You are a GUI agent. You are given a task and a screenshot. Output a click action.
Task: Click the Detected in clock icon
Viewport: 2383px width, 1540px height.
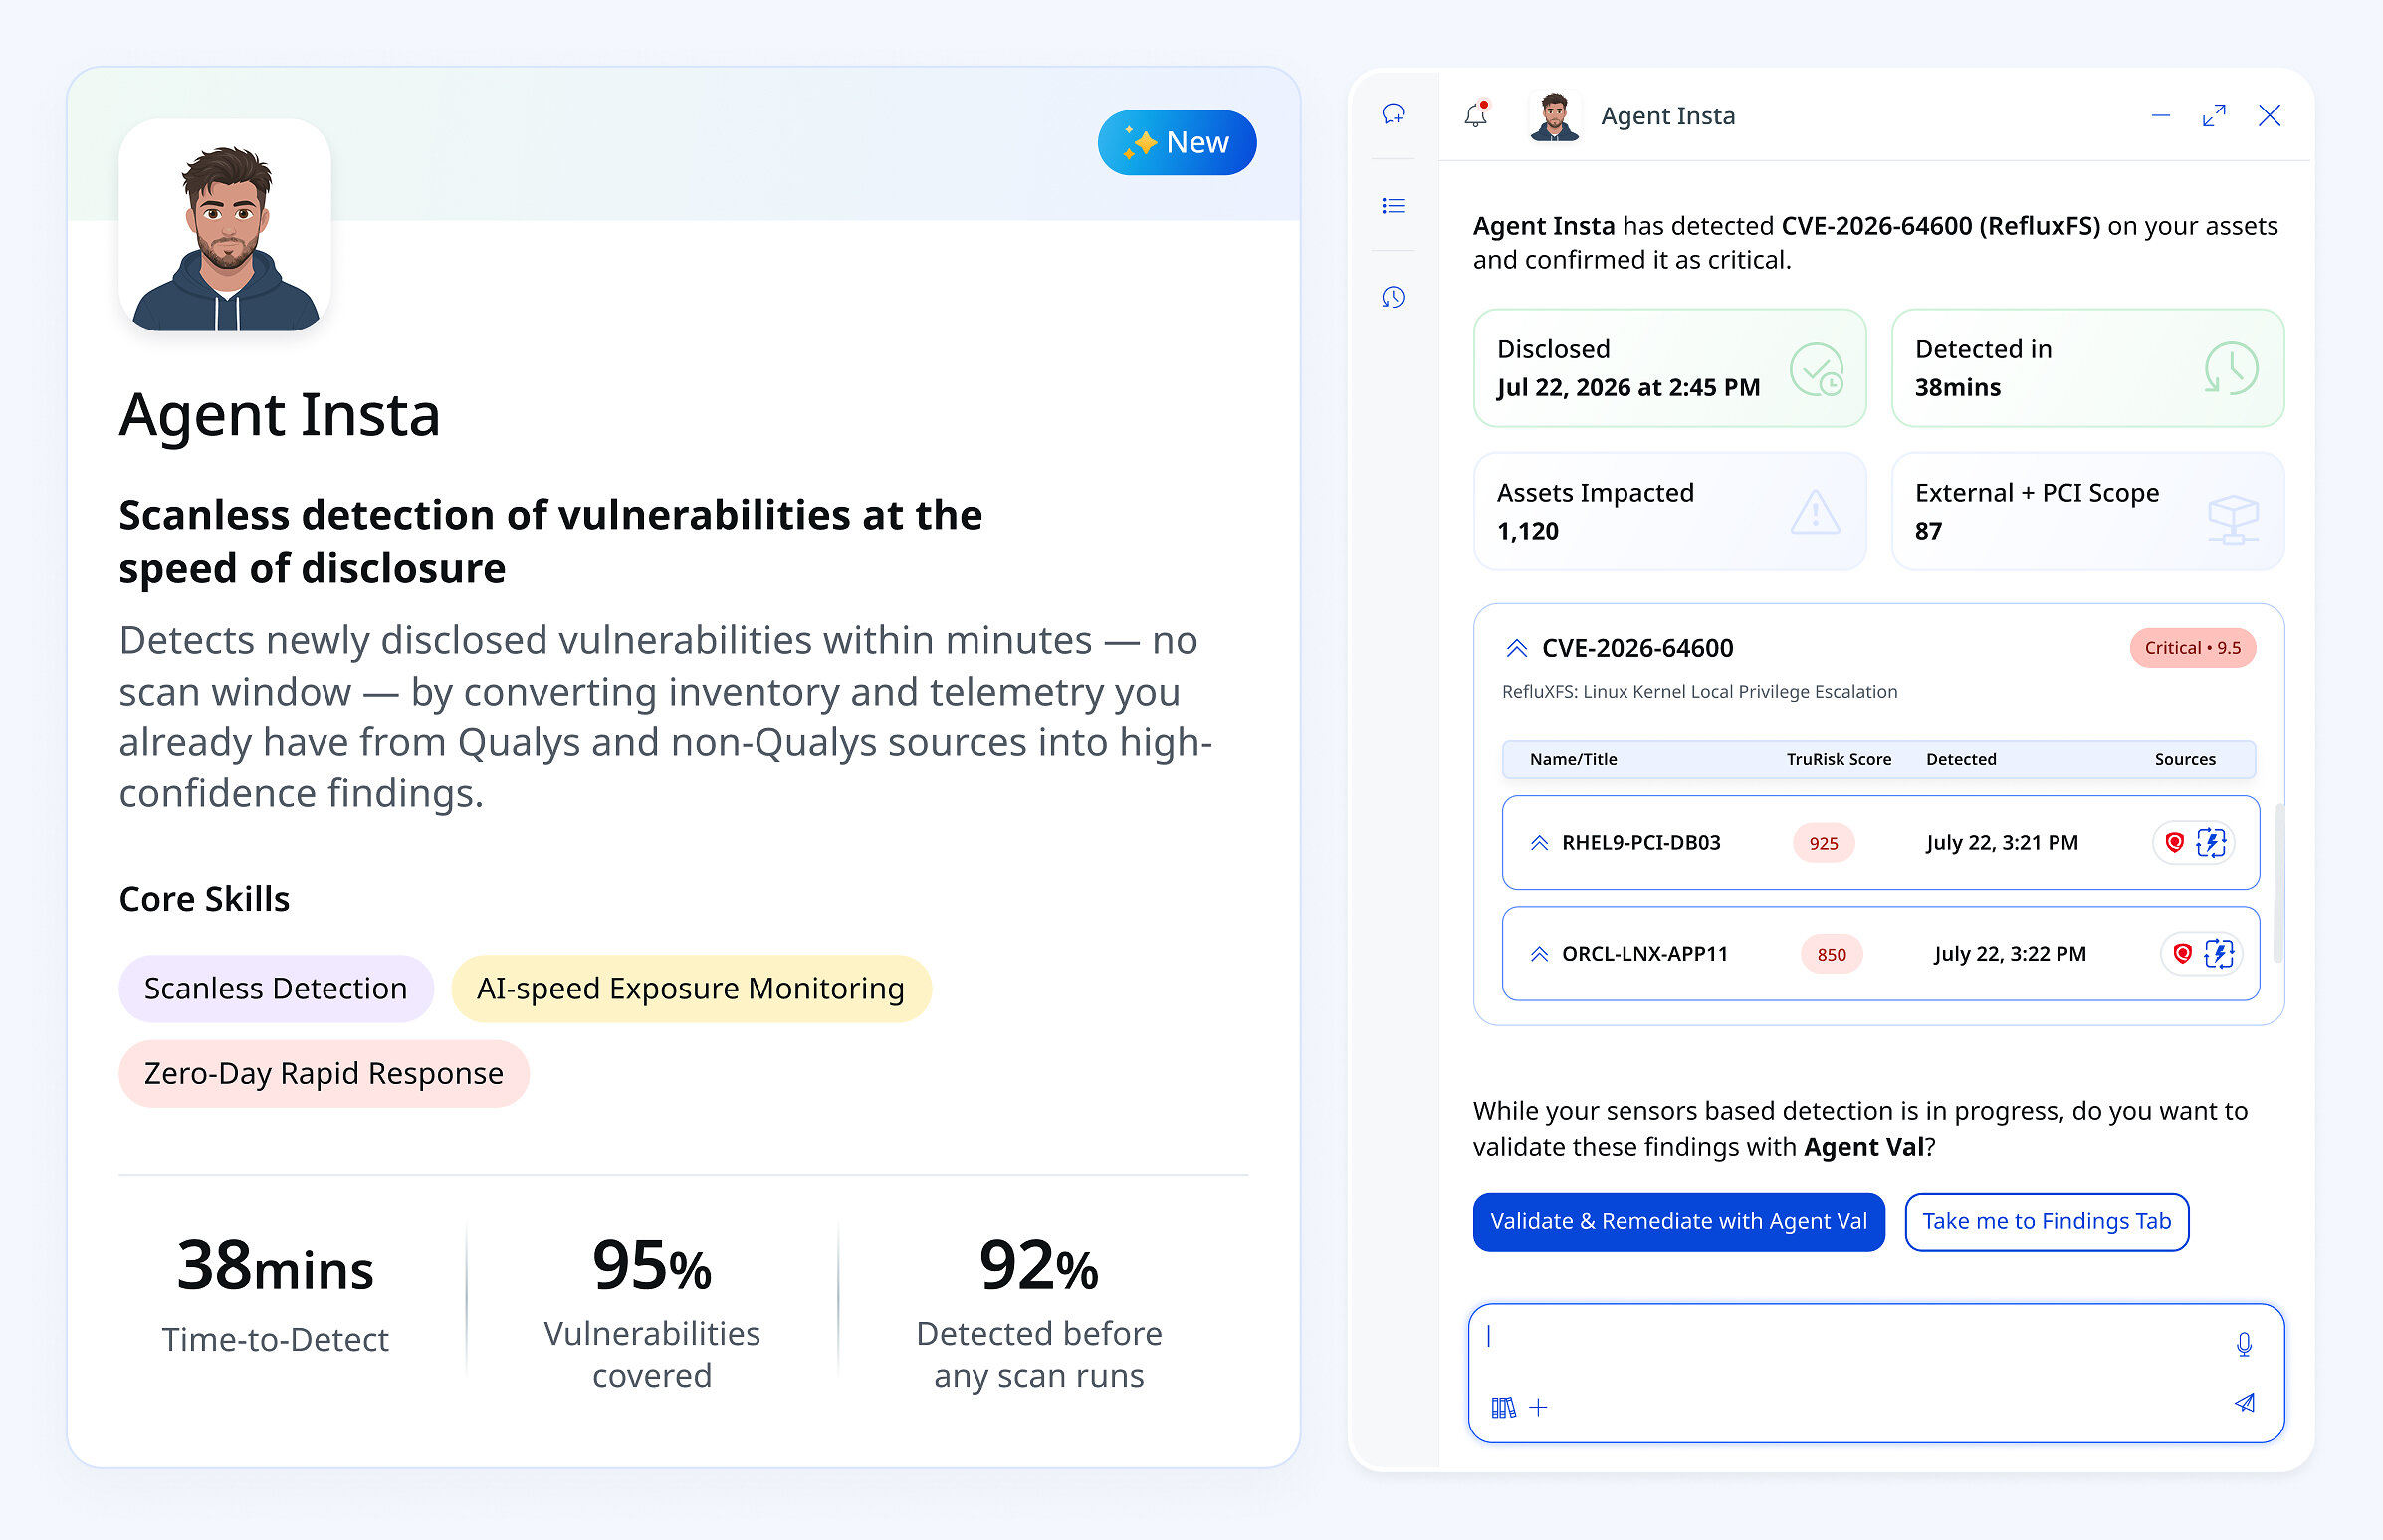tap(2232, 369)
